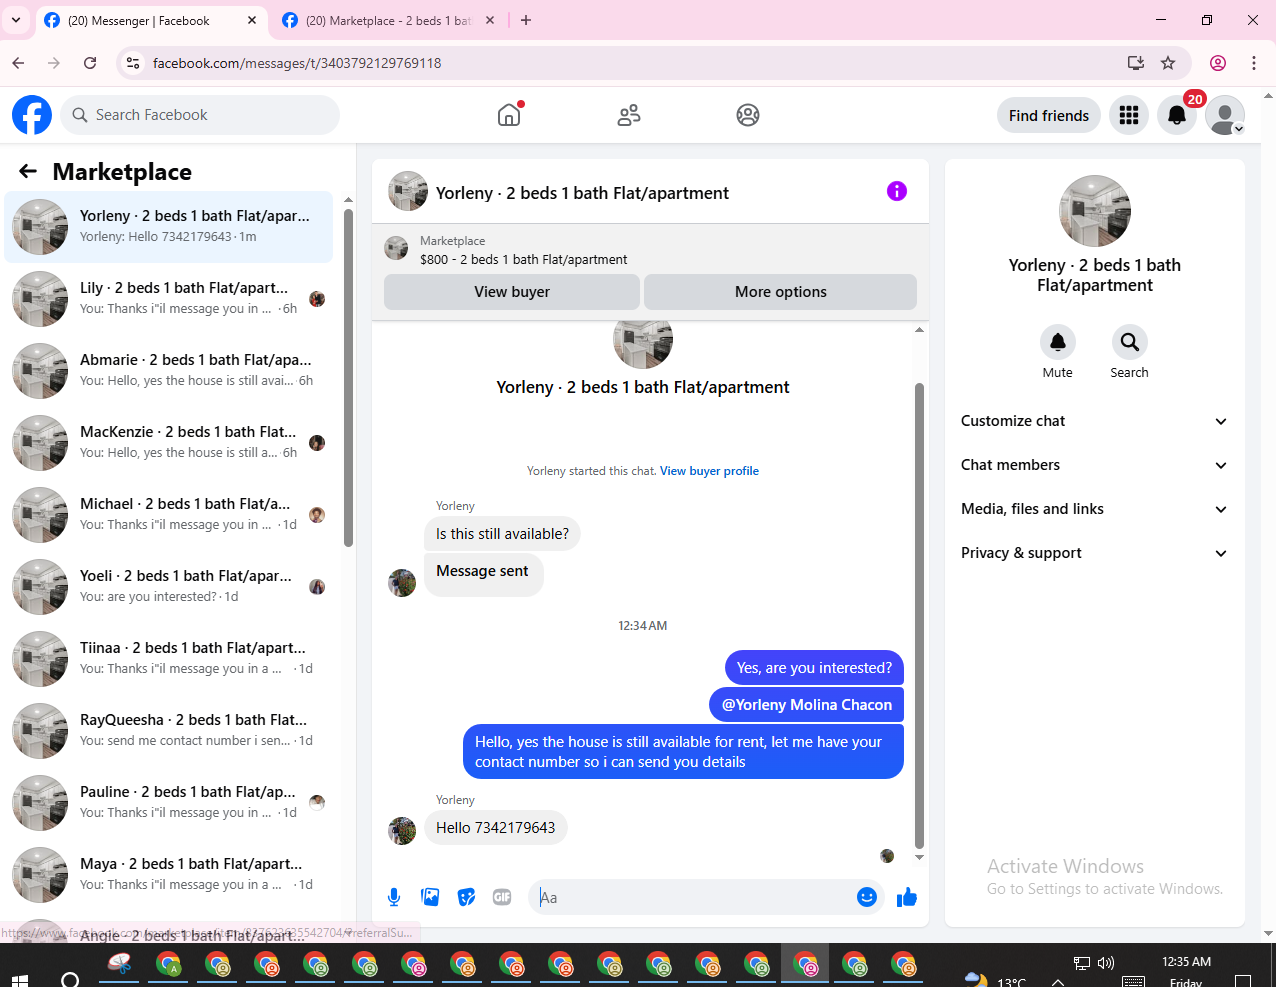This screenshot has height=987, width=1276.
Task: Open the Chrome profile icon in toolbar
Action: pos(1218,63)
